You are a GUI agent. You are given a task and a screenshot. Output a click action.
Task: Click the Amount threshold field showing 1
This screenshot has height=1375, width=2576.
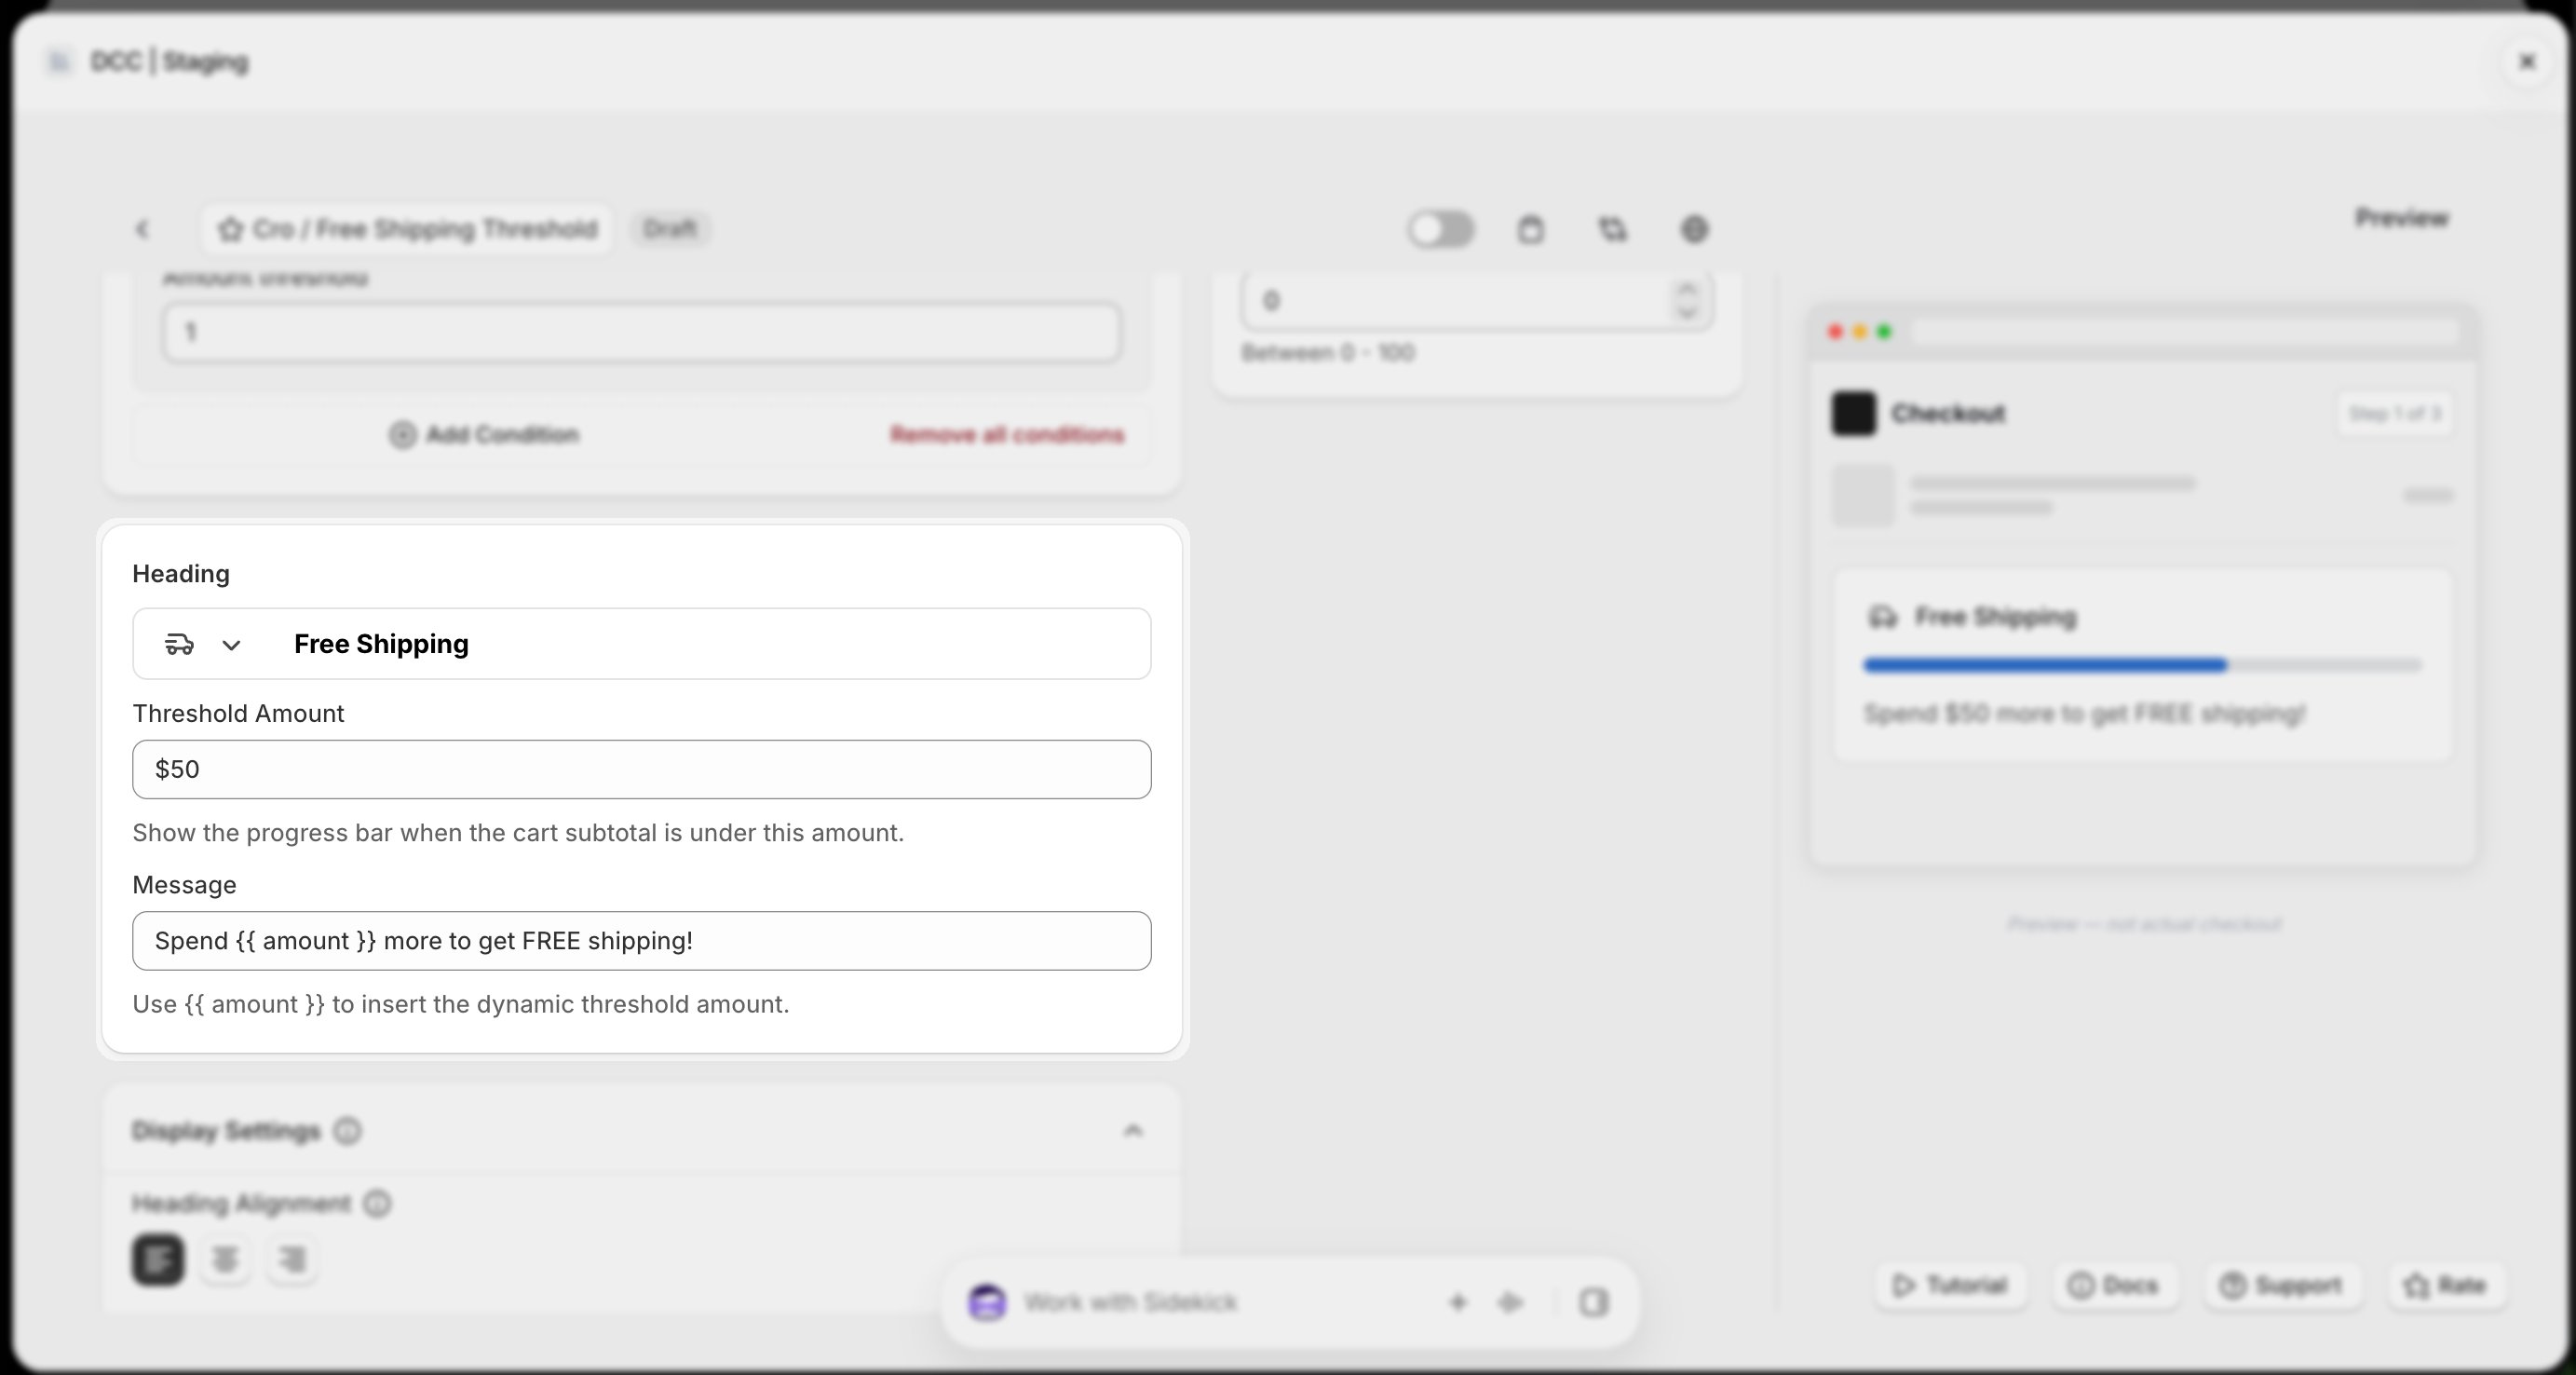(x=642, y=332)
